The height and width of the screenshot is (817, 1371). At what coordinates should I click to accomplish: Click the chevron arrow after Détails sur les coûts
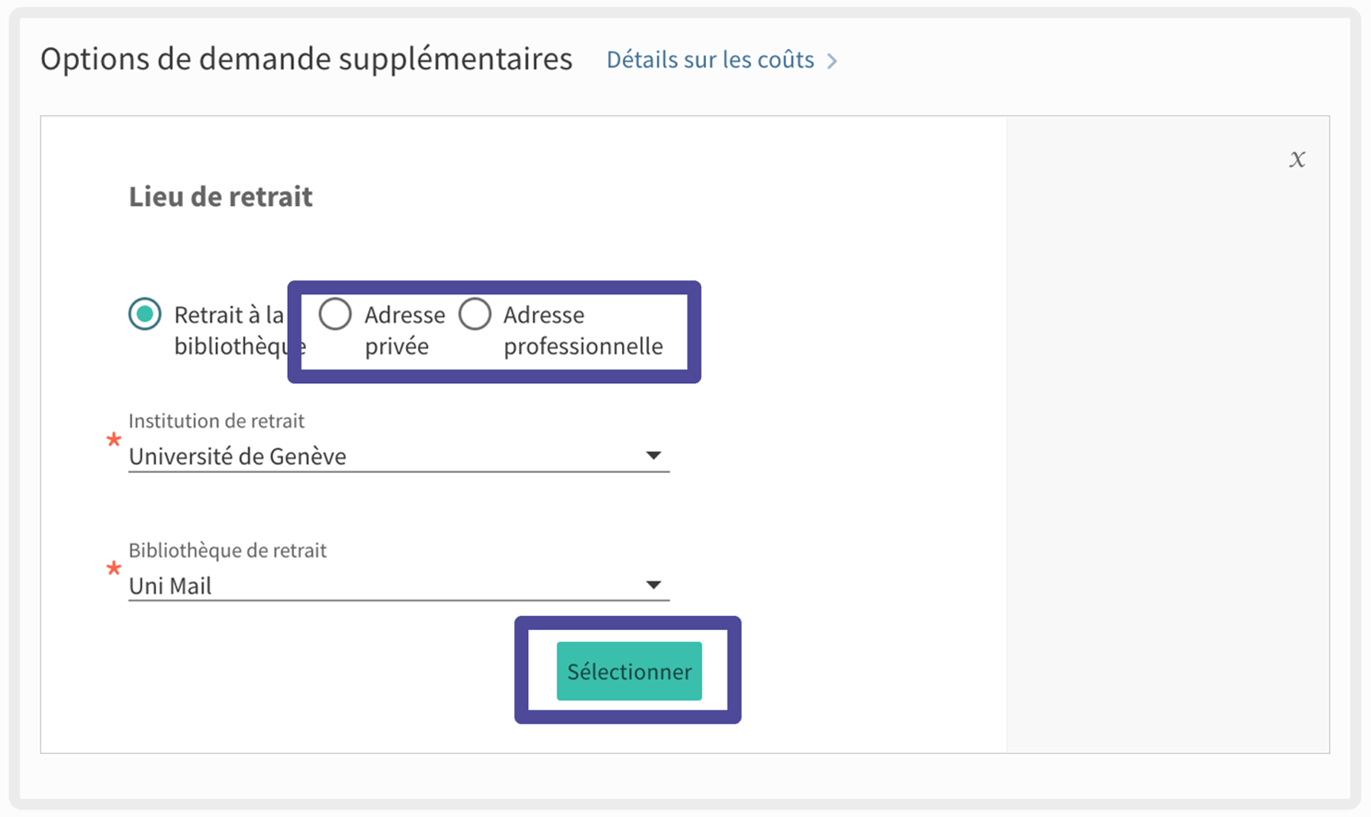click(832, 62)
